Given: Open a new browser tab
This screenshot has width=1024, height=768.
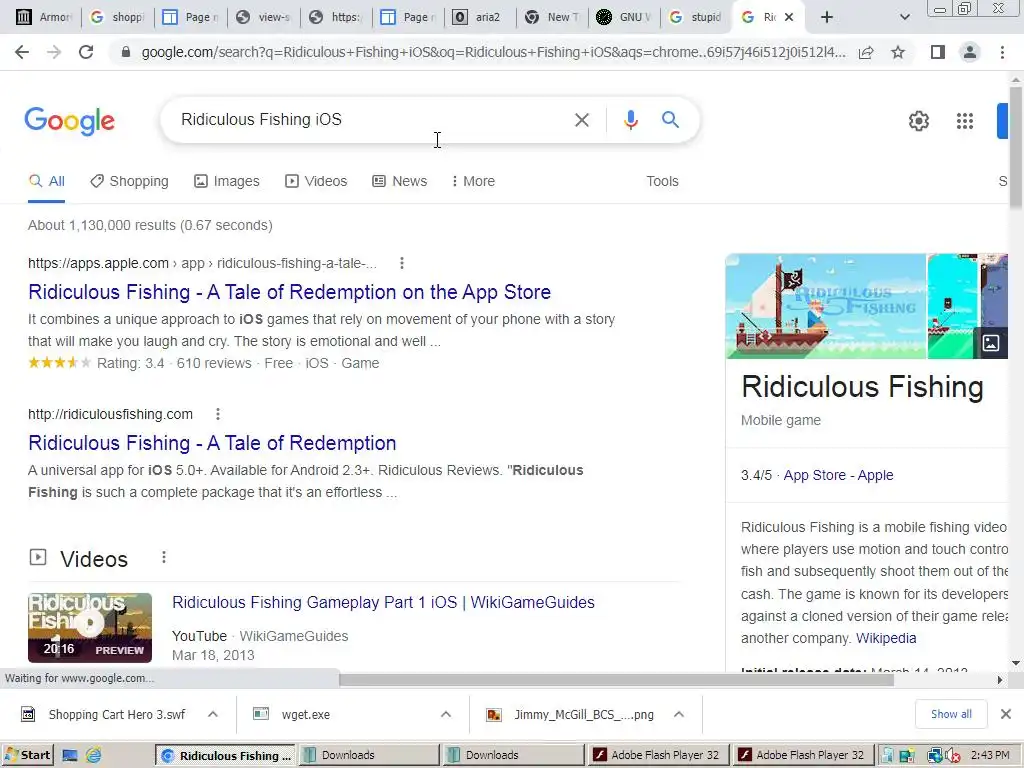Looking at the screenshot, I should pos(826,17).
